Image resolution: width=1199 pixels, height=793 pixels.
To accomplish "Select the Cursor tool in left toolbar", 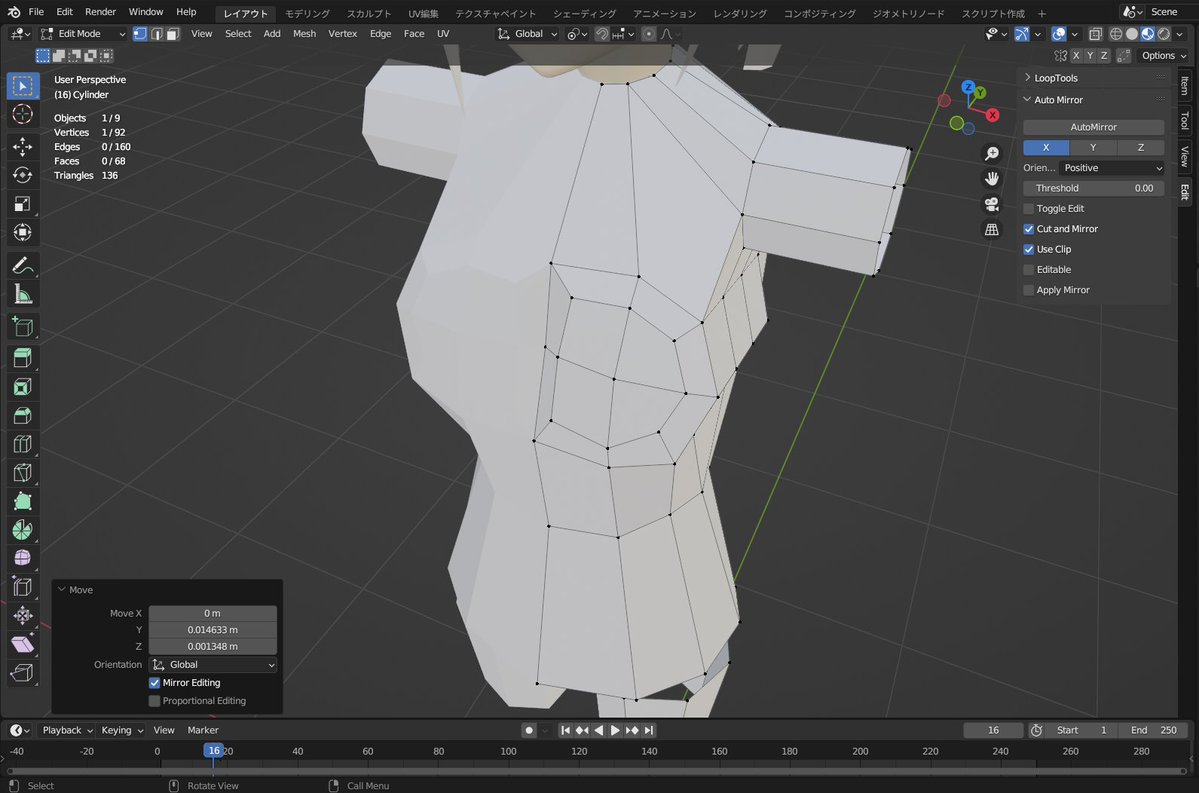I will (x=22, y=115).
